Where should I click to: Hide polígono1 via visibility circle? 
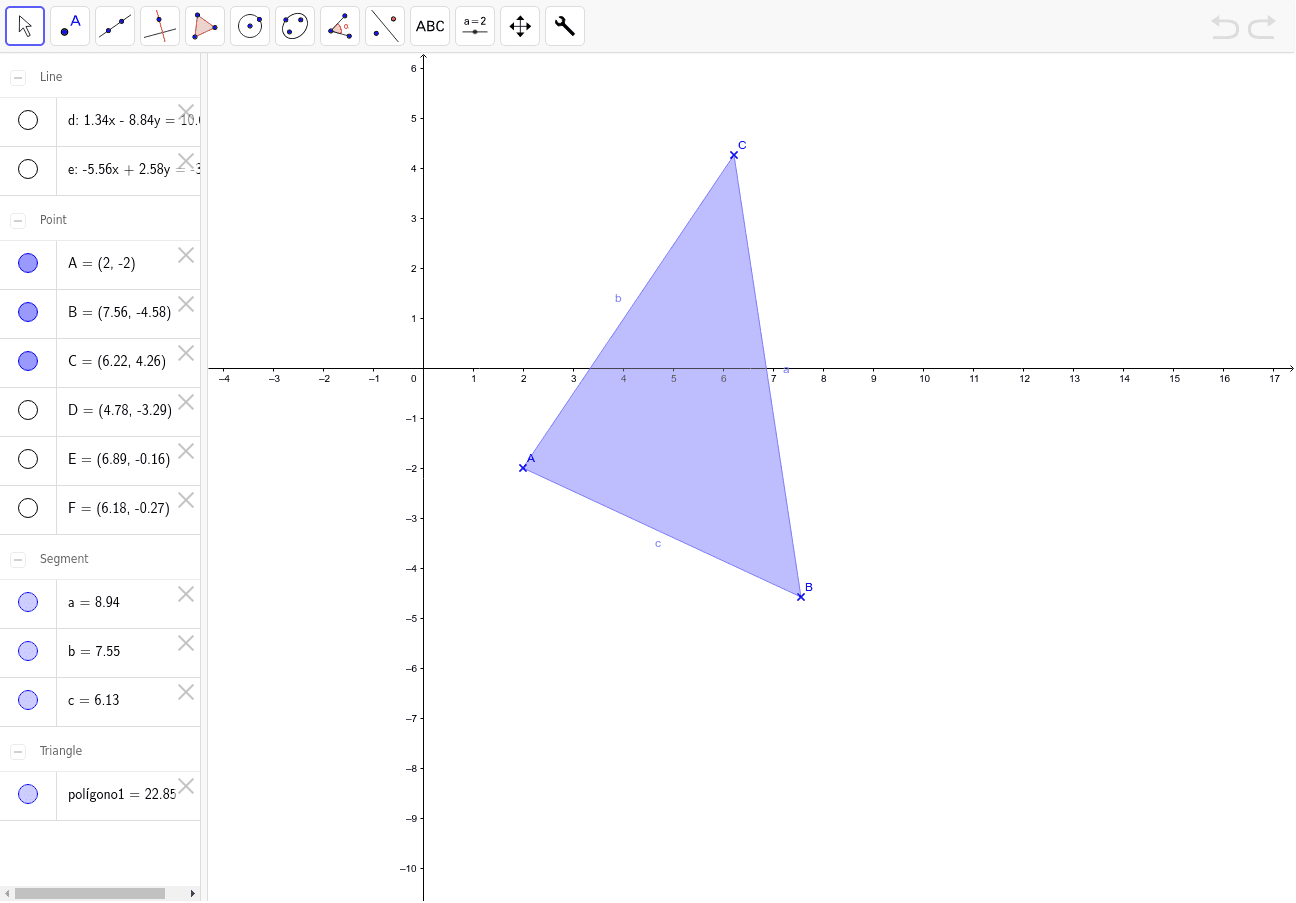click(28, 794)
